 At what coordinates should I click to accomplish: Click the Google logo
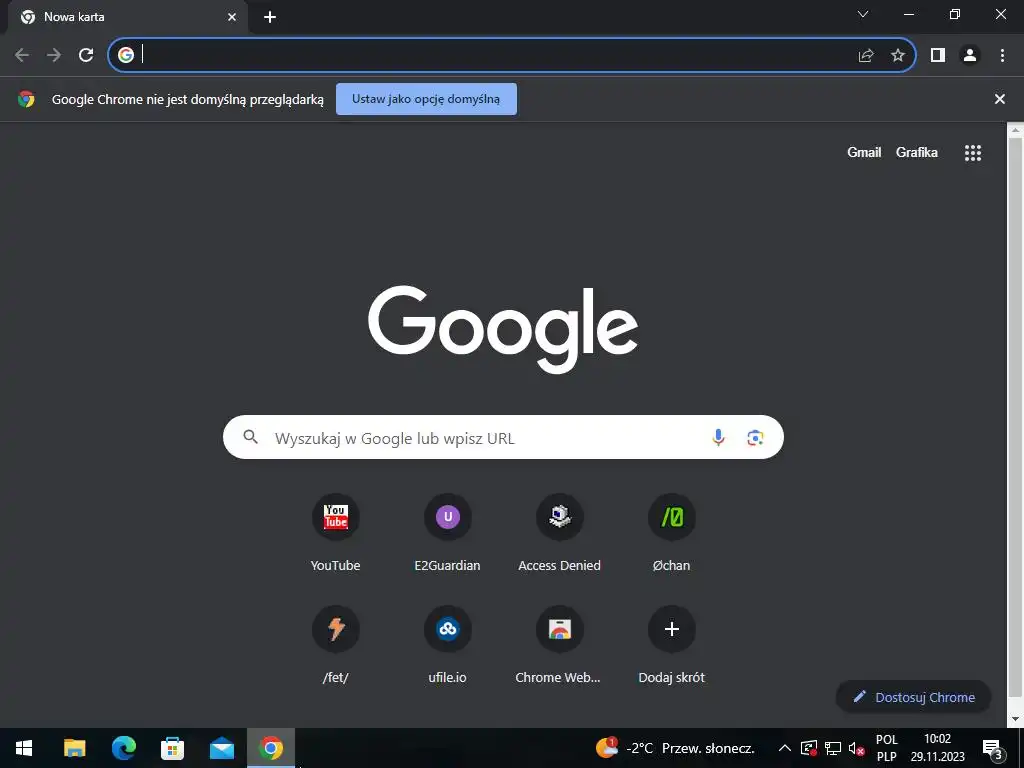[503, 328]
